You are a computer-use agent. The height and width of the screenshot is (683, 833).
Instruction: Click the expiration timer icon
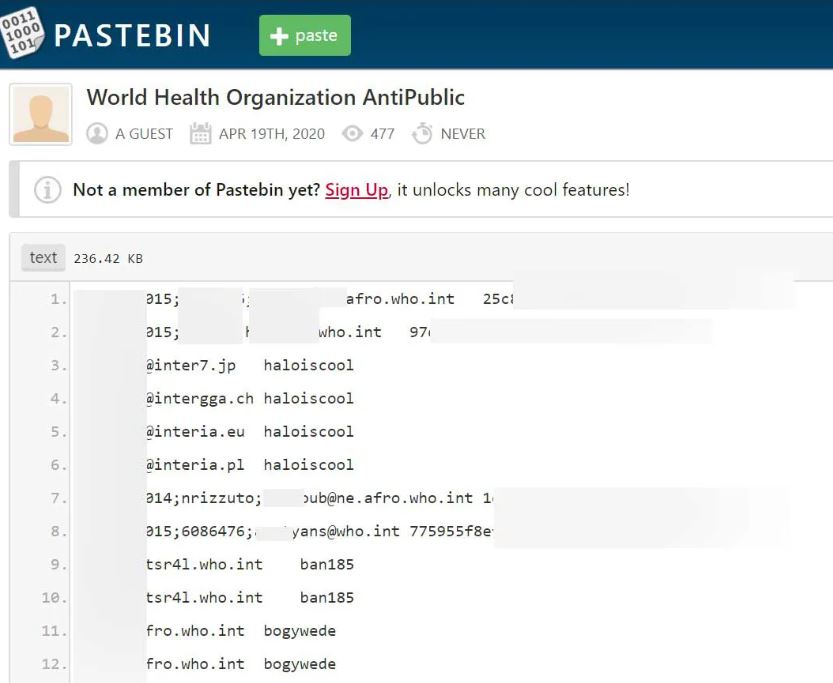(x=422, y=133)
